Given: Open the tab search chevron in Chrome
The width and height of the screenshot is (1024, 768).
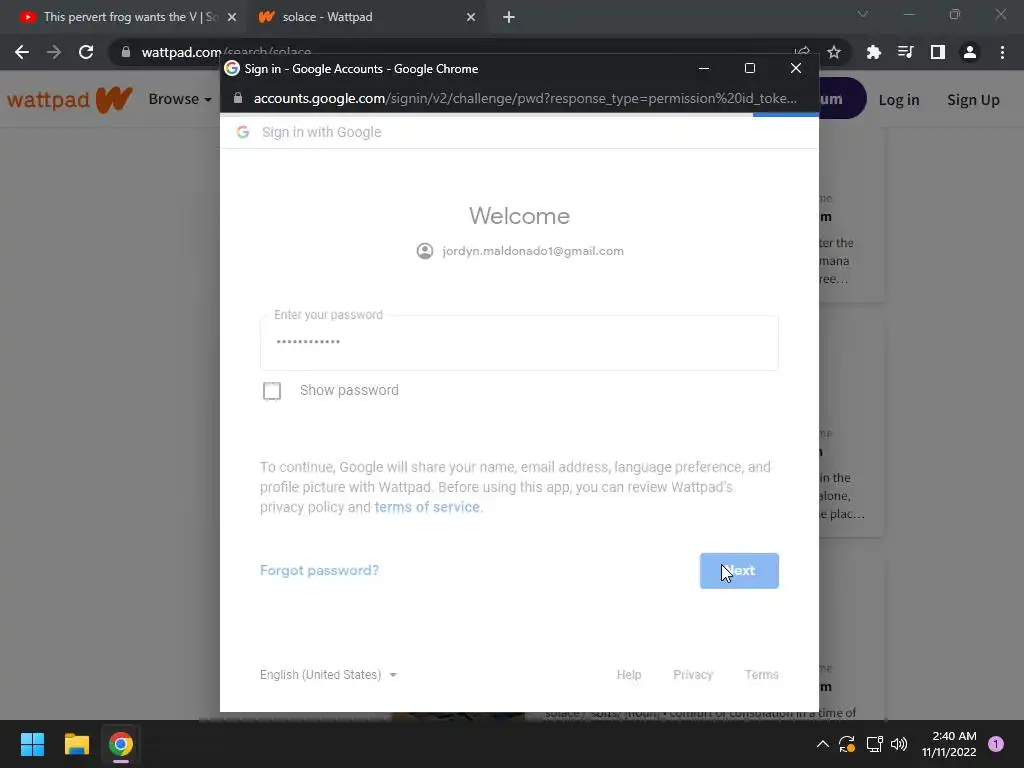Looking at the screenshot, I should pyautogui.click(x=863, y=14).
